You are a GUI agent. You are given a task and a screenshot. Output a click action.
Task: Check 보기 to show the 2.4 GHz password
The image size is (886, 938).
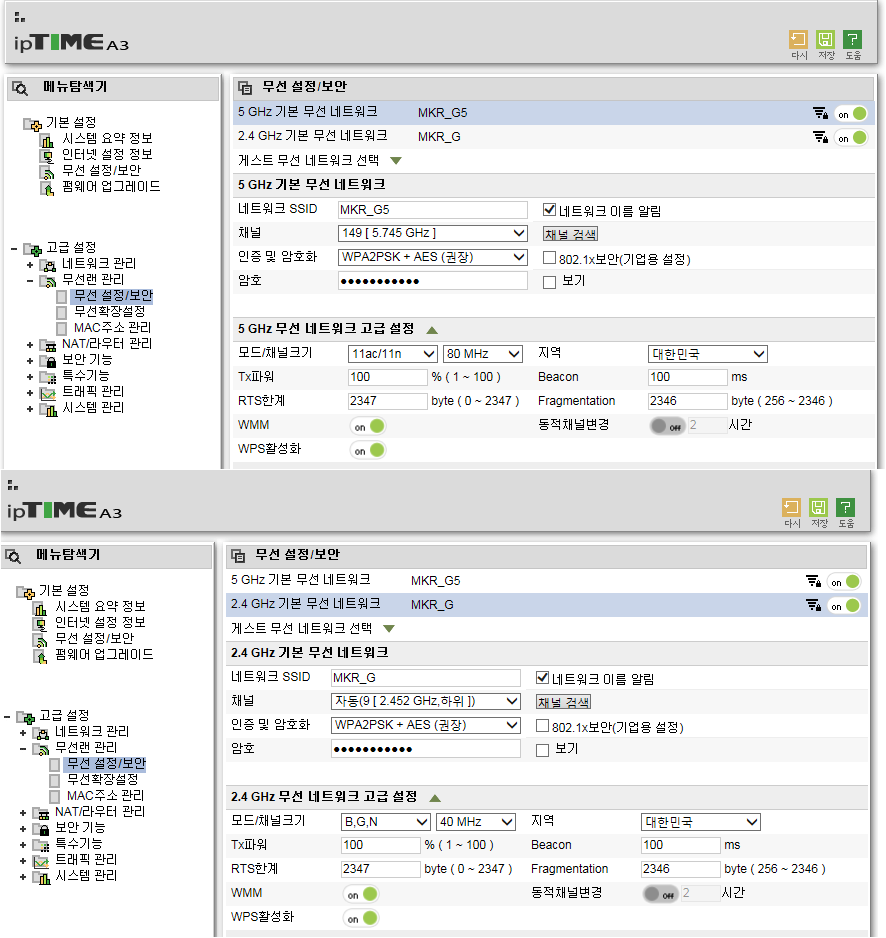pos(542,750)
